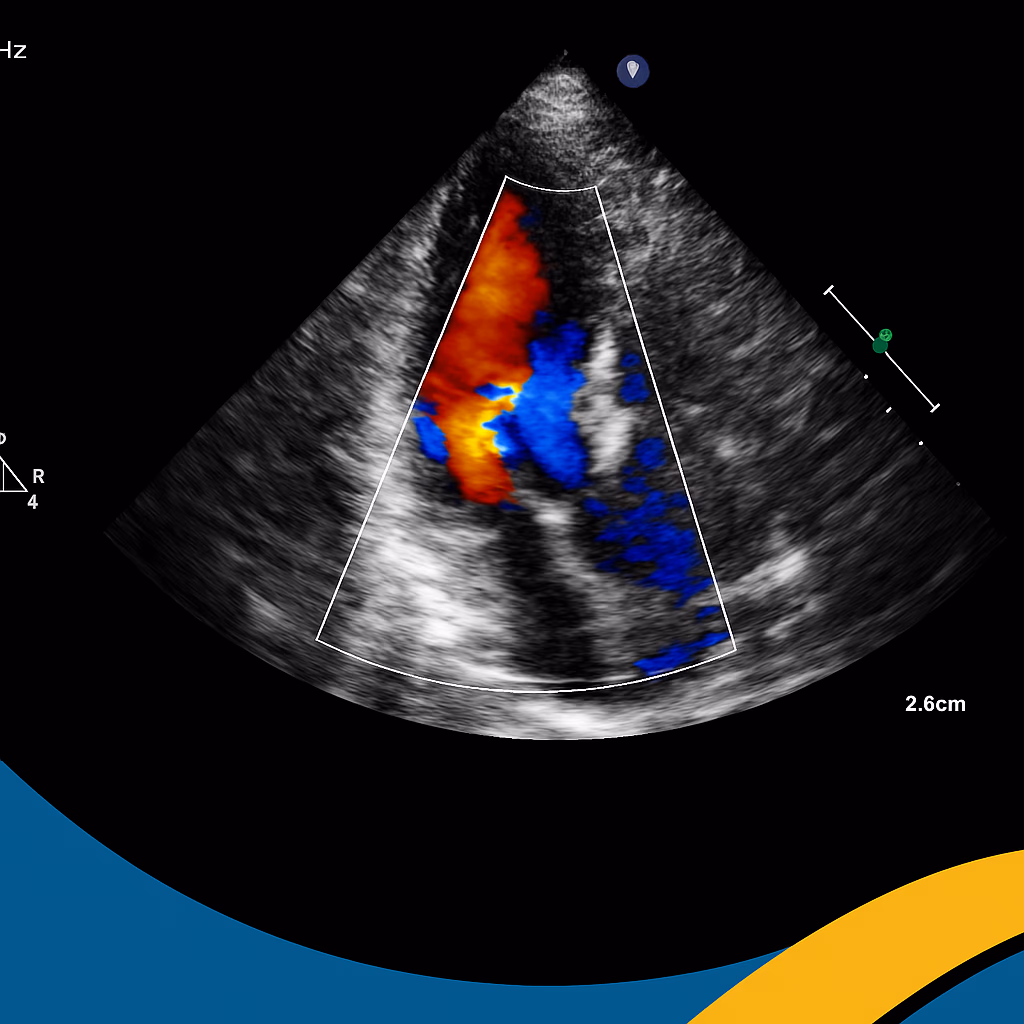Click the upper end cap of measurement bar
This screenshot has width=1024, height=1024.
tap(829, 291)
